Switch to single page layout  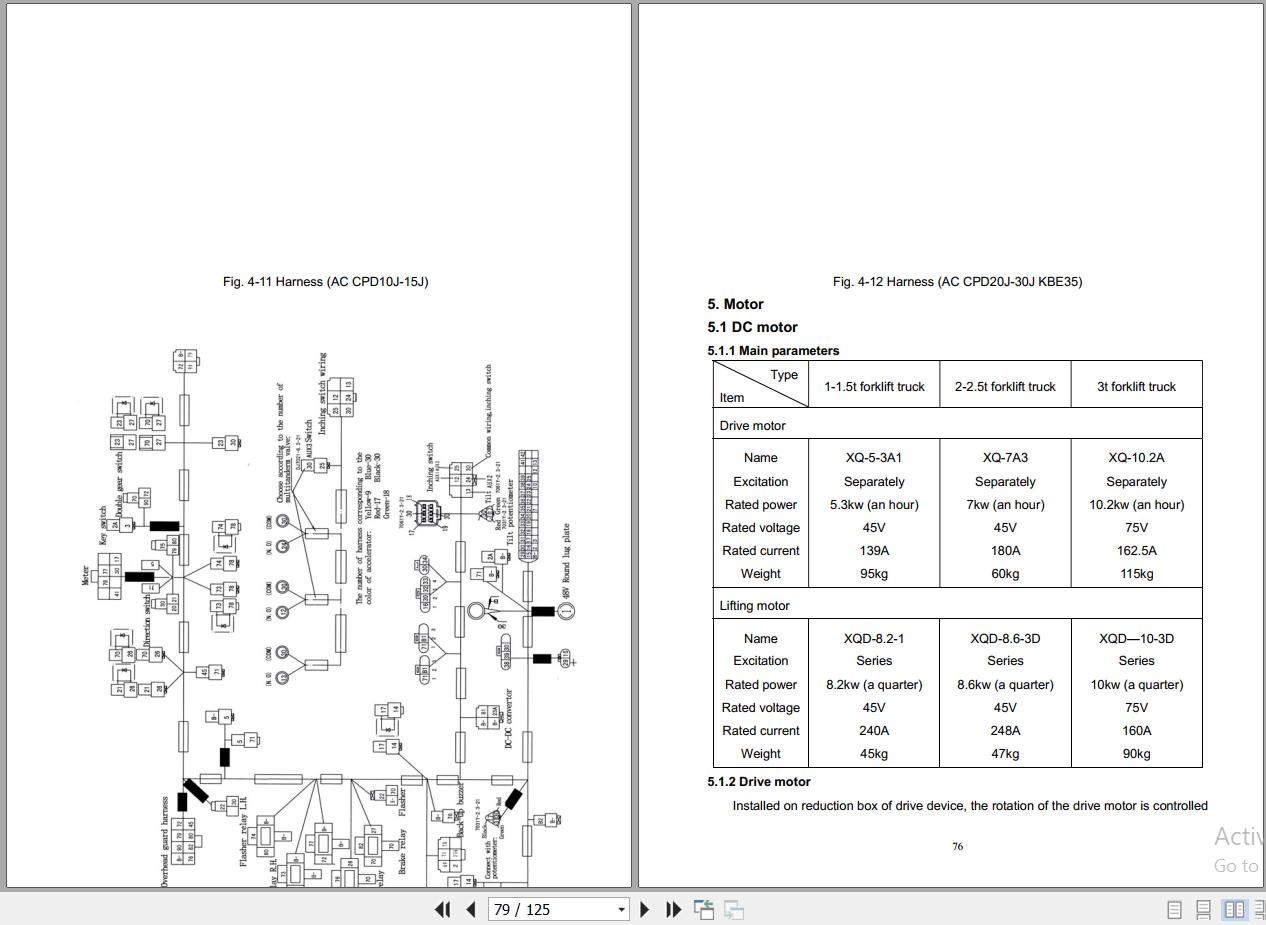pos(1175,909)
